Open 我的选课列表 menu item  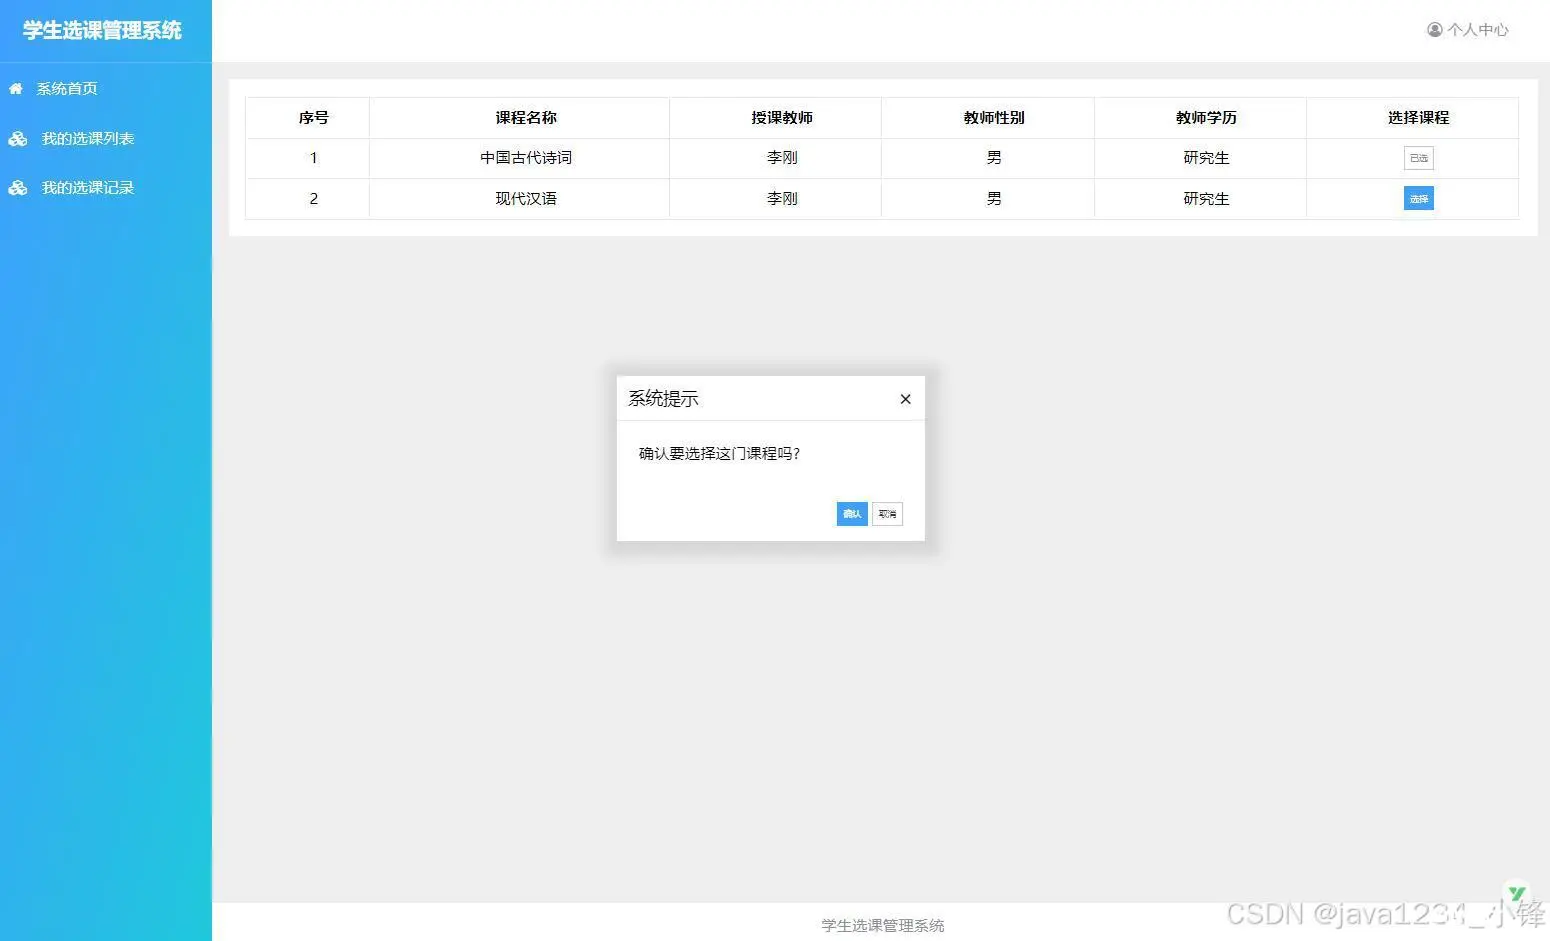(x=88, y=139)
